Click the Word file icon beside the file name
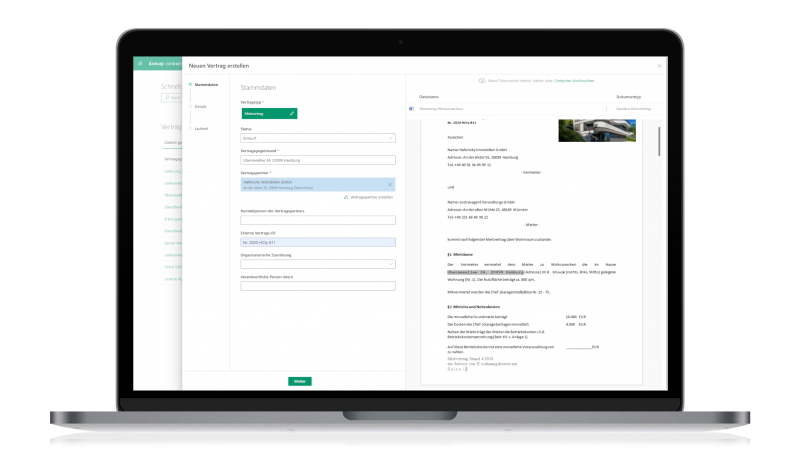Viewport: 800px width, 460px height. pos(413,108)
